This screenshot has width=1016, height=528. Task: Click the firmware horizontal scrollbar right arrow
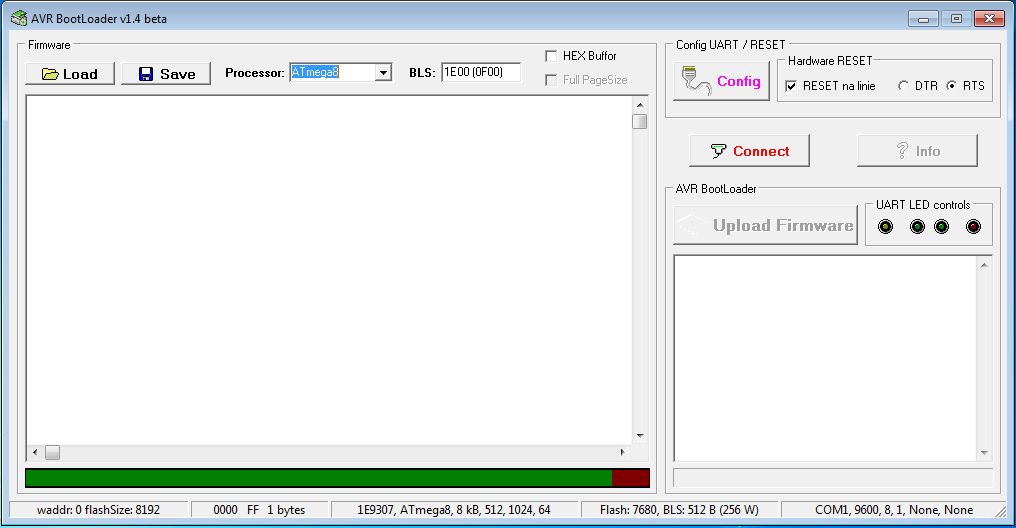point(623,452)
